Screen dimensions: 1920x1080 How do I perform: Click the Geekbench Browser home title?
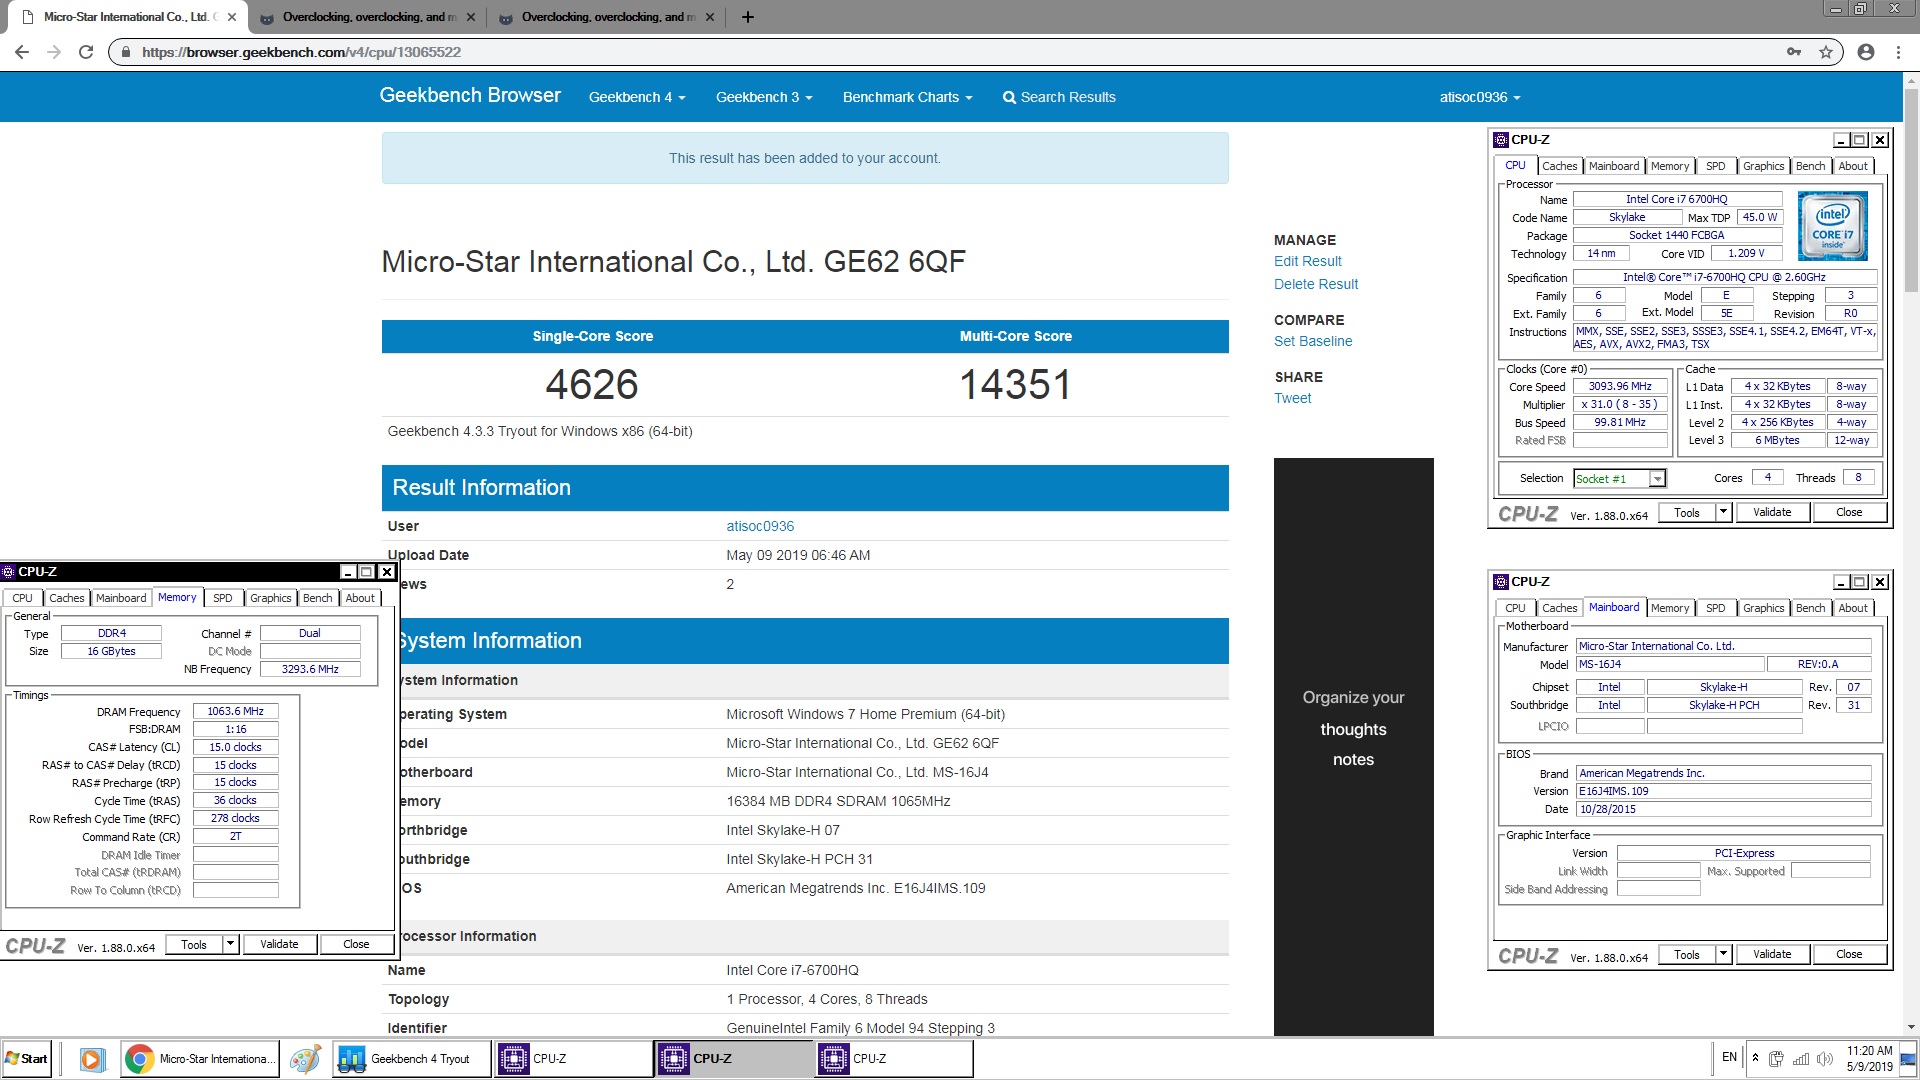(470, 96)
